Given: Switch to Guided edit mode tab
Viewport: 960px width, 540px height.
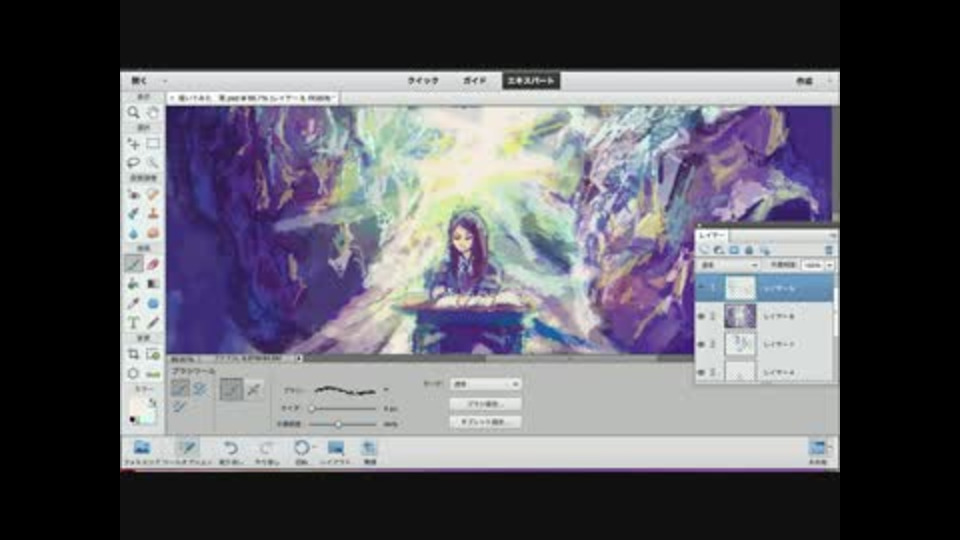Looking at the screenshot, I should 474,81.
